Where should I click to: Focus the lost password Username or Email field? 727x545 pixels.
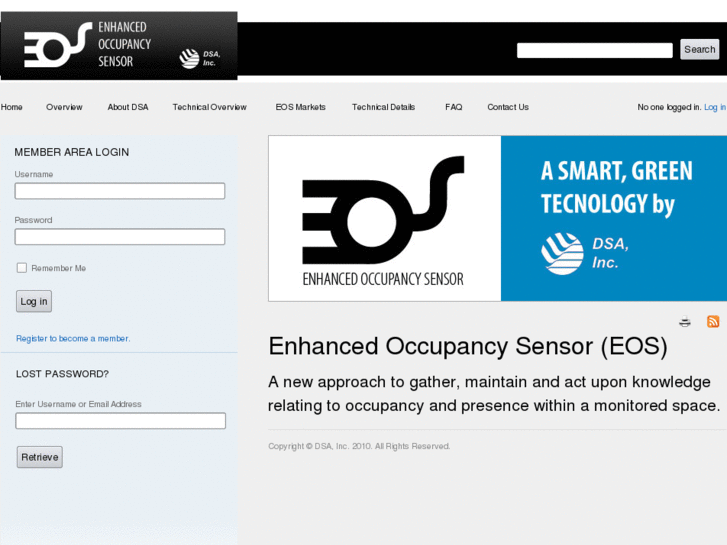121,421
